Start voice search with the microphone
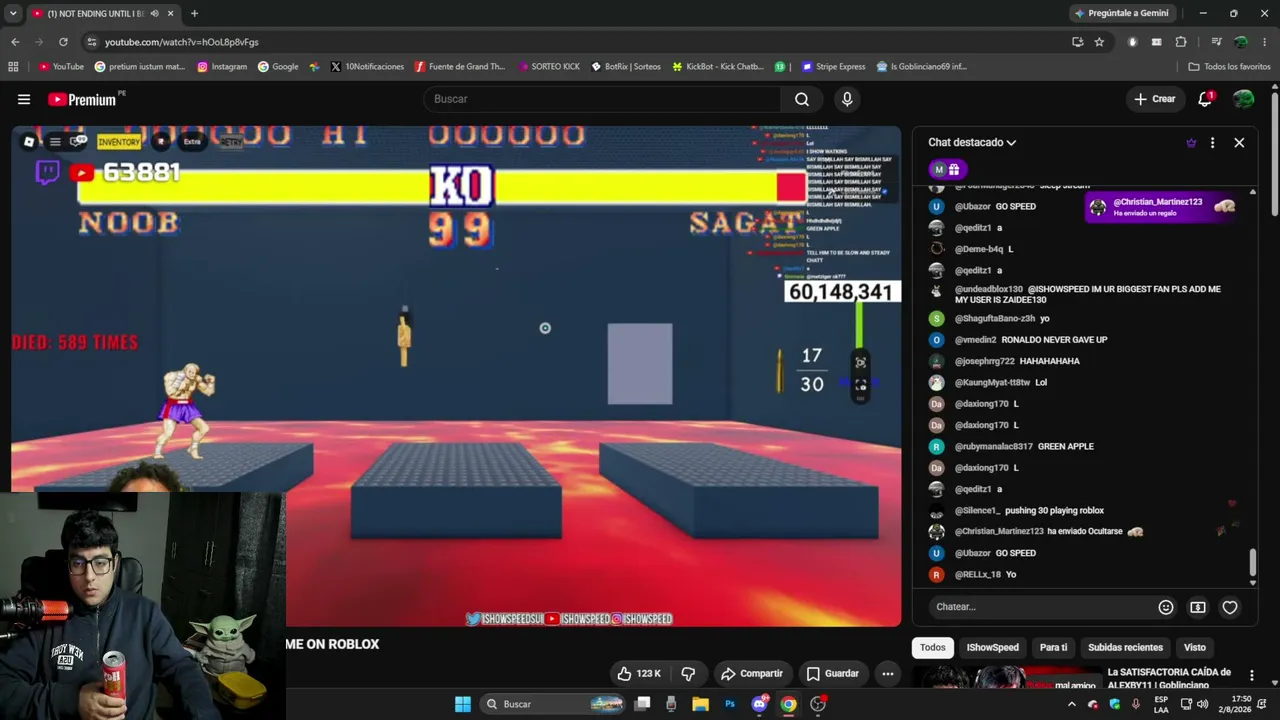This screenshot has height=720, width=1280. (847, 99)
